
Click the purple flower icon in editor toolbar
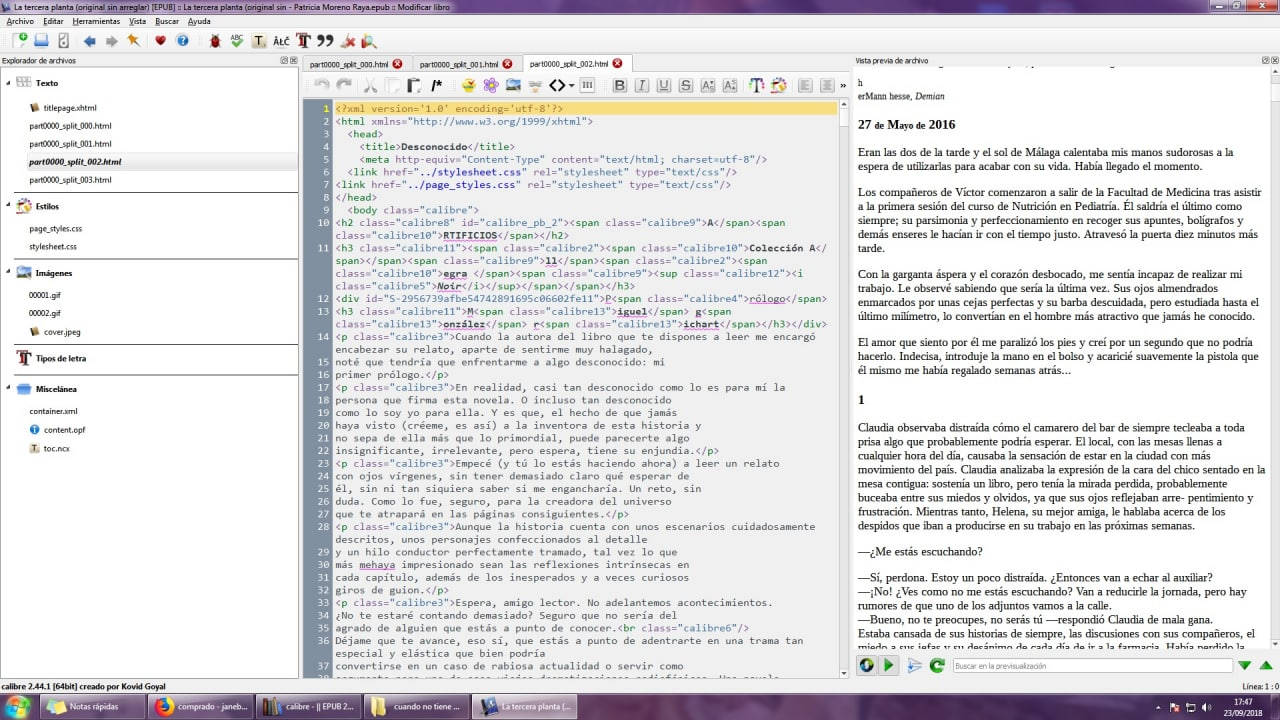[x=490, y=86]
